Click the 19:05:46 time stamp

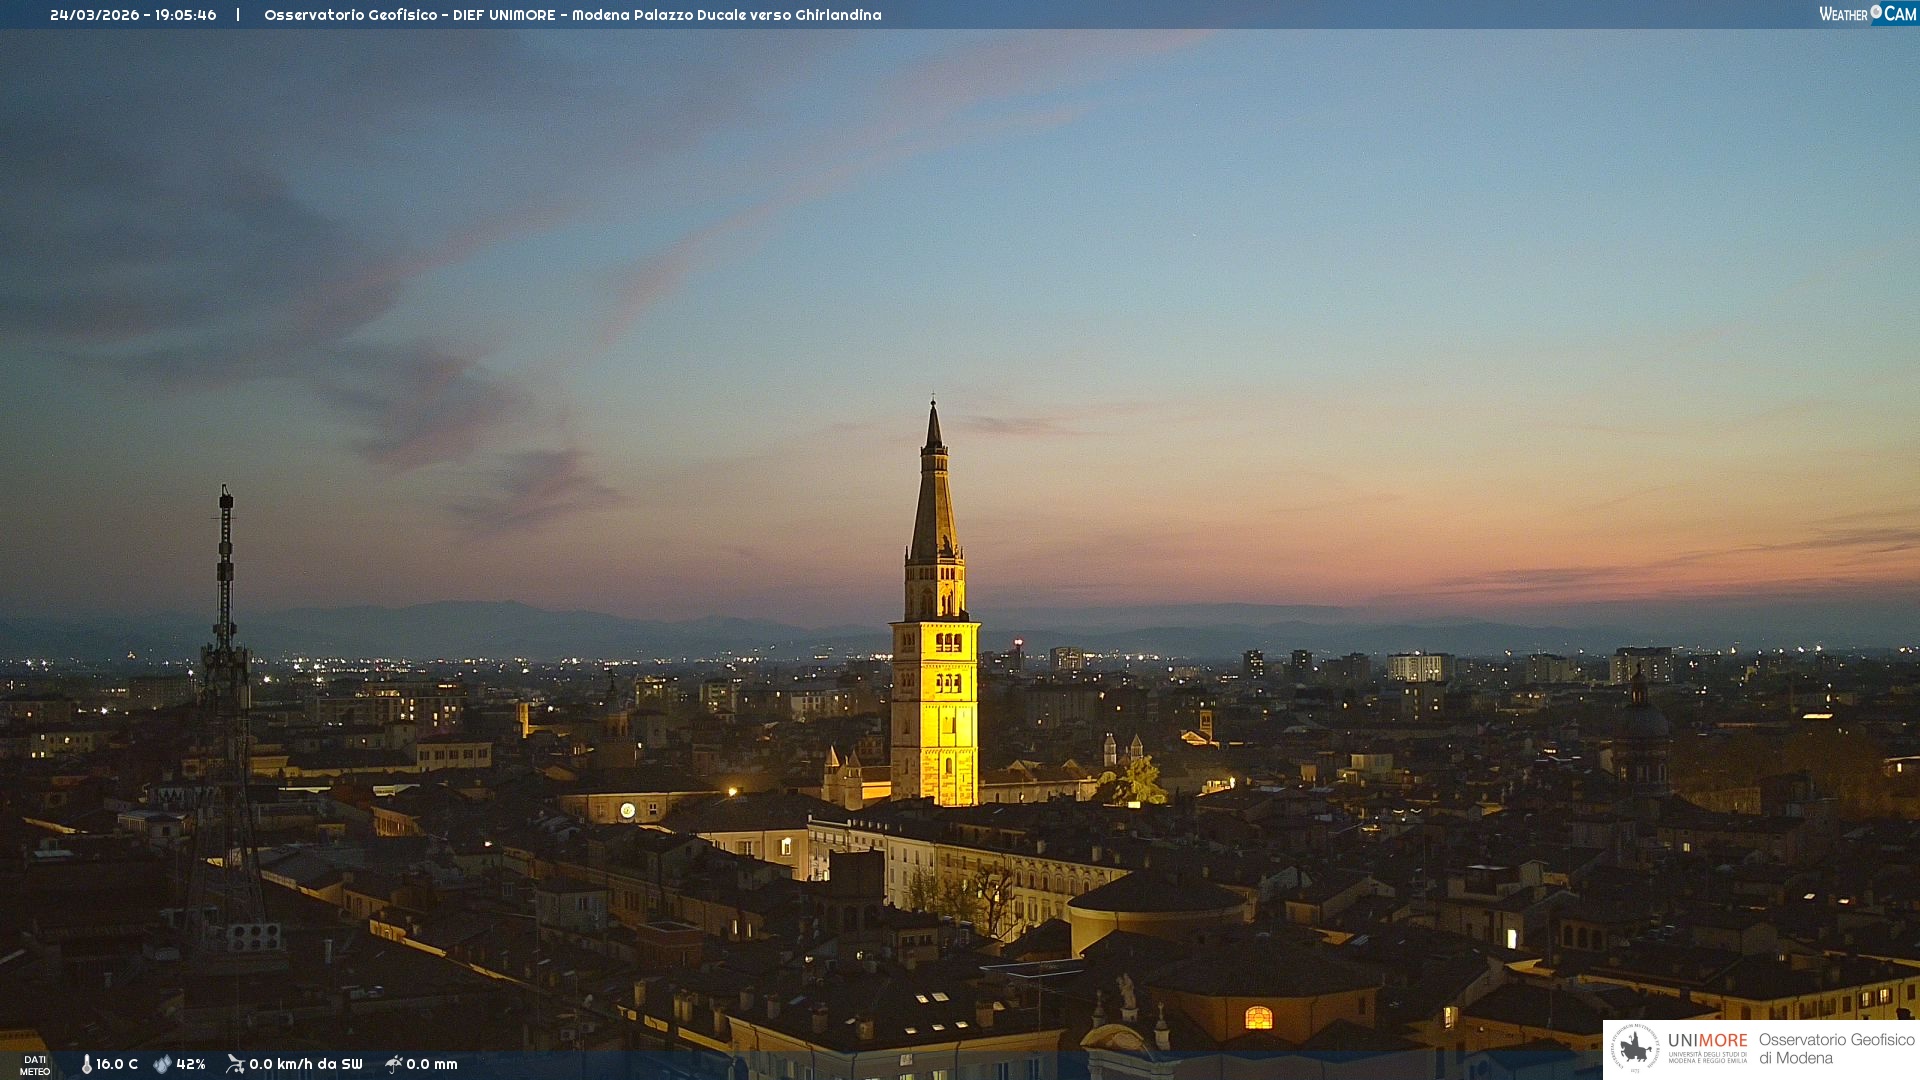click(185, 15)
